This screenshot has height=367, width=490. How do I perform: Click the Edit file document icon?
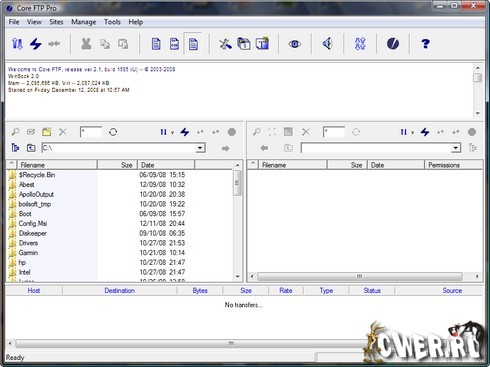(x=174, y=44)
